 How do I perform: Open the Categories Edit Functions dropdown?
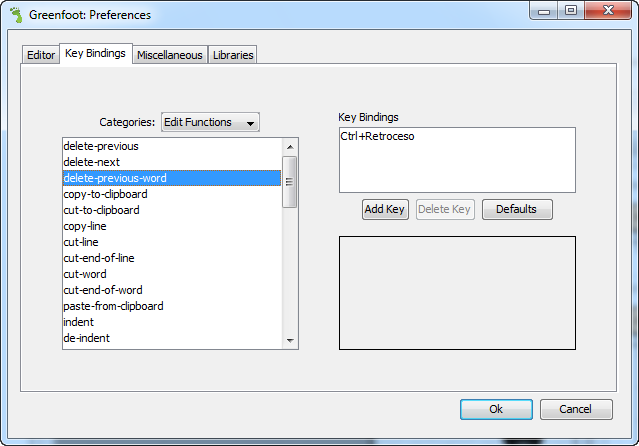tap(210, 122)
